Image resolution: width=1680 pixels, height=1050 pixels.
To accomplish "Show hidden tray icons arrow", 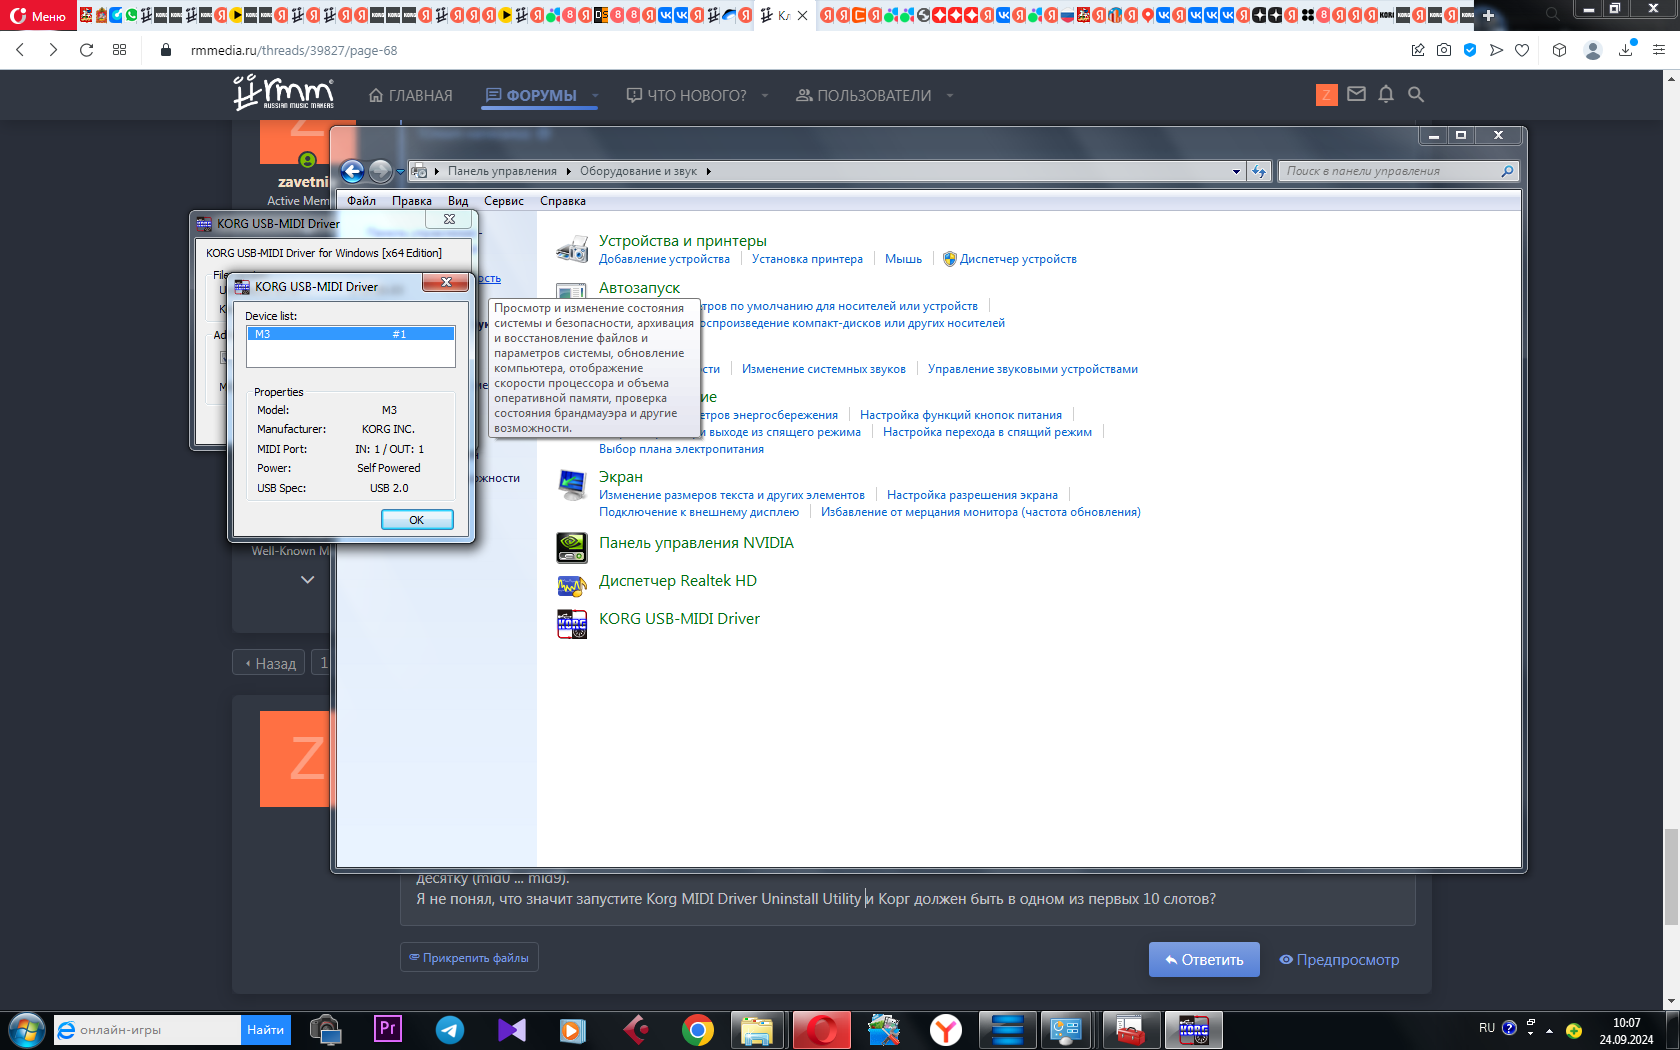I will coord(1550,1030).
